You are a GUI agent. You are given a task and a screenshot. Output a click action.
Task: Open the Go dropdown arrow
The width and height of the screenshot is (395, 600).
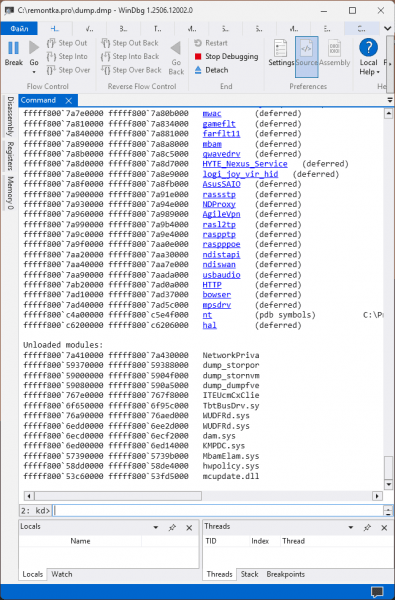pos(34,72)
